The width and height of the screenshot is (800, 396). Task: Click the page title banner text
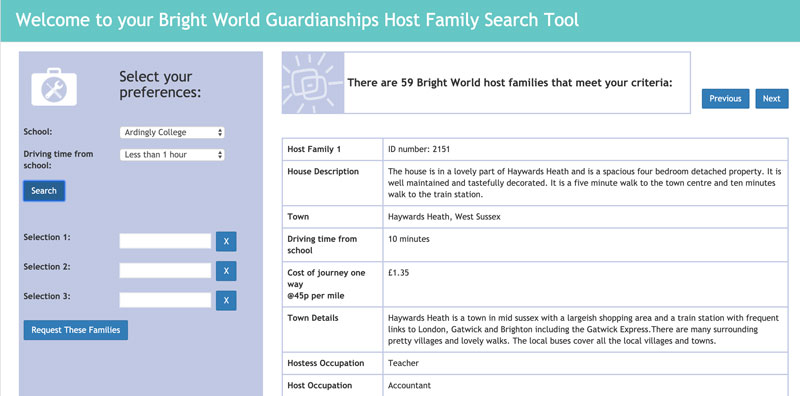pos(297,20)
